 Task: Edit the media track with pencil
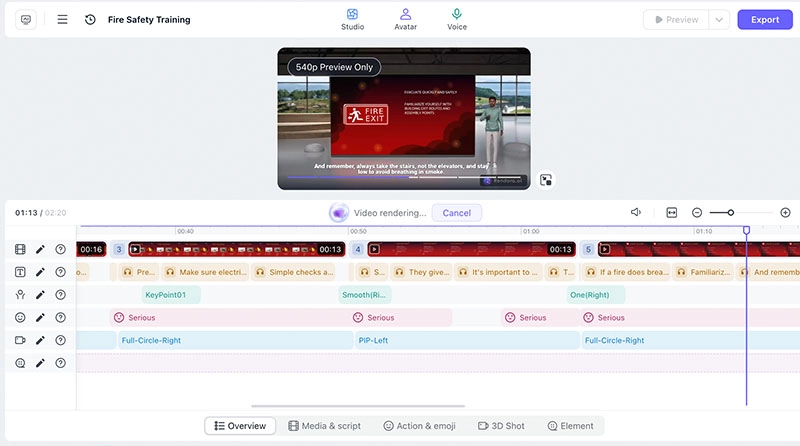(x=40, y=249)
